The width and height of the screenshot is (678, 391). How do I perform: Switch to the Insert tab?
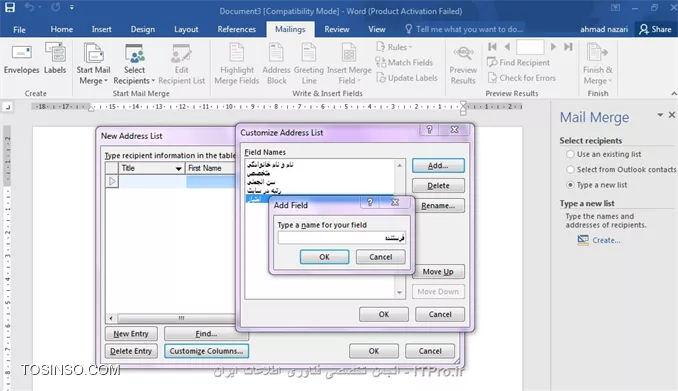(101, 29)
